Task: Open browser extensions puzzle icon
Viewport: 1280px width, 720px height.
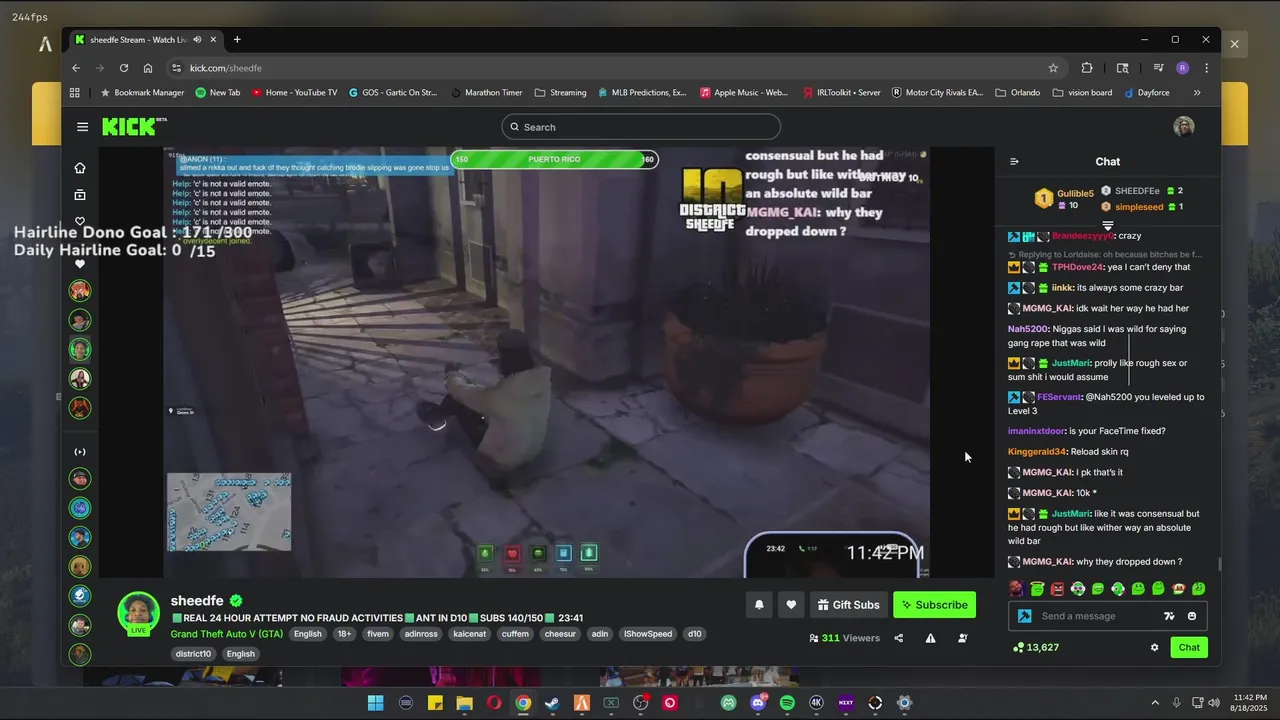Action: point(1087,68)
